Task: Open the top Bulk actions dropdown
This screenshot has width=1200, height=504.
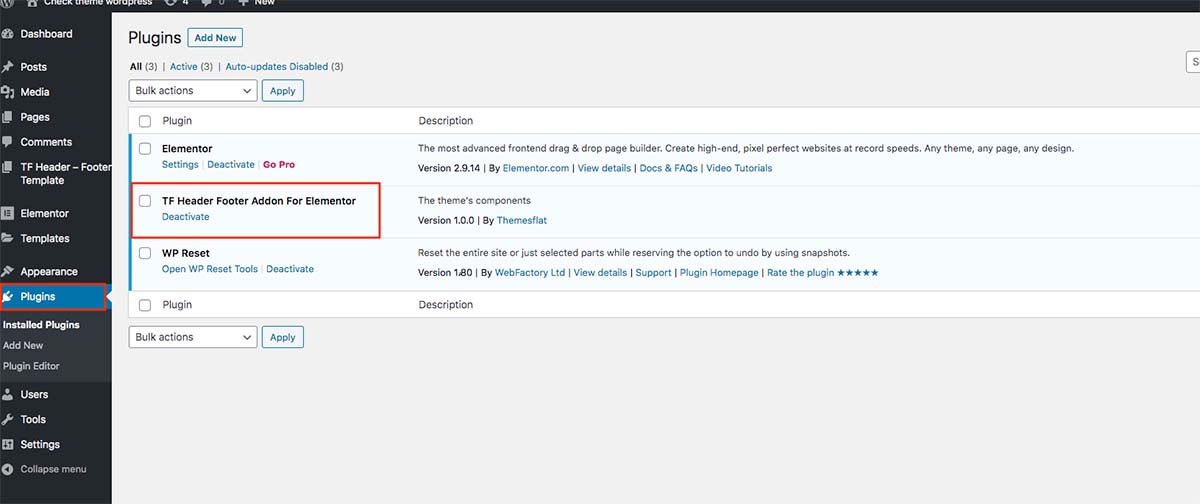Action: (x=193, y=90)
